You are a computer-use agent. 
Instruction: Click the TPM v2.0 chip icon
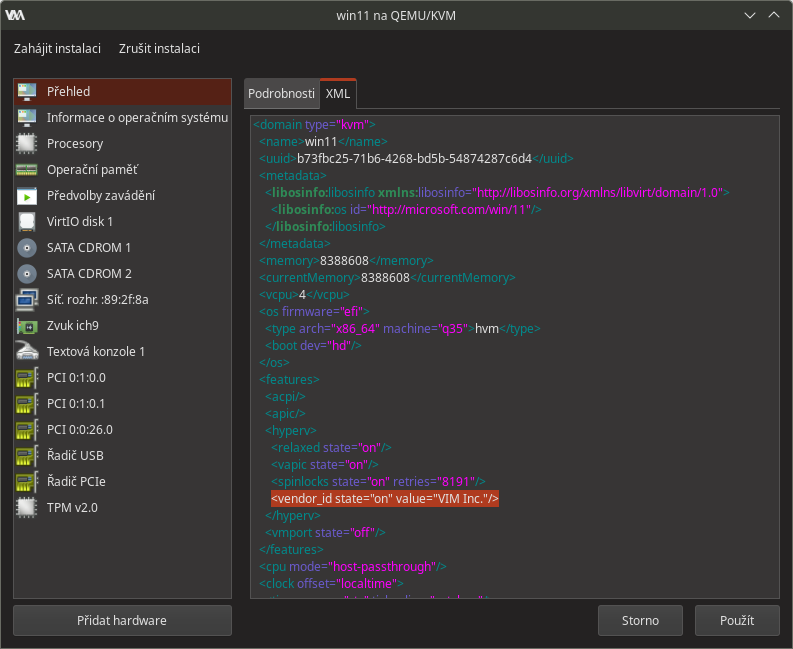coord(27,508)
